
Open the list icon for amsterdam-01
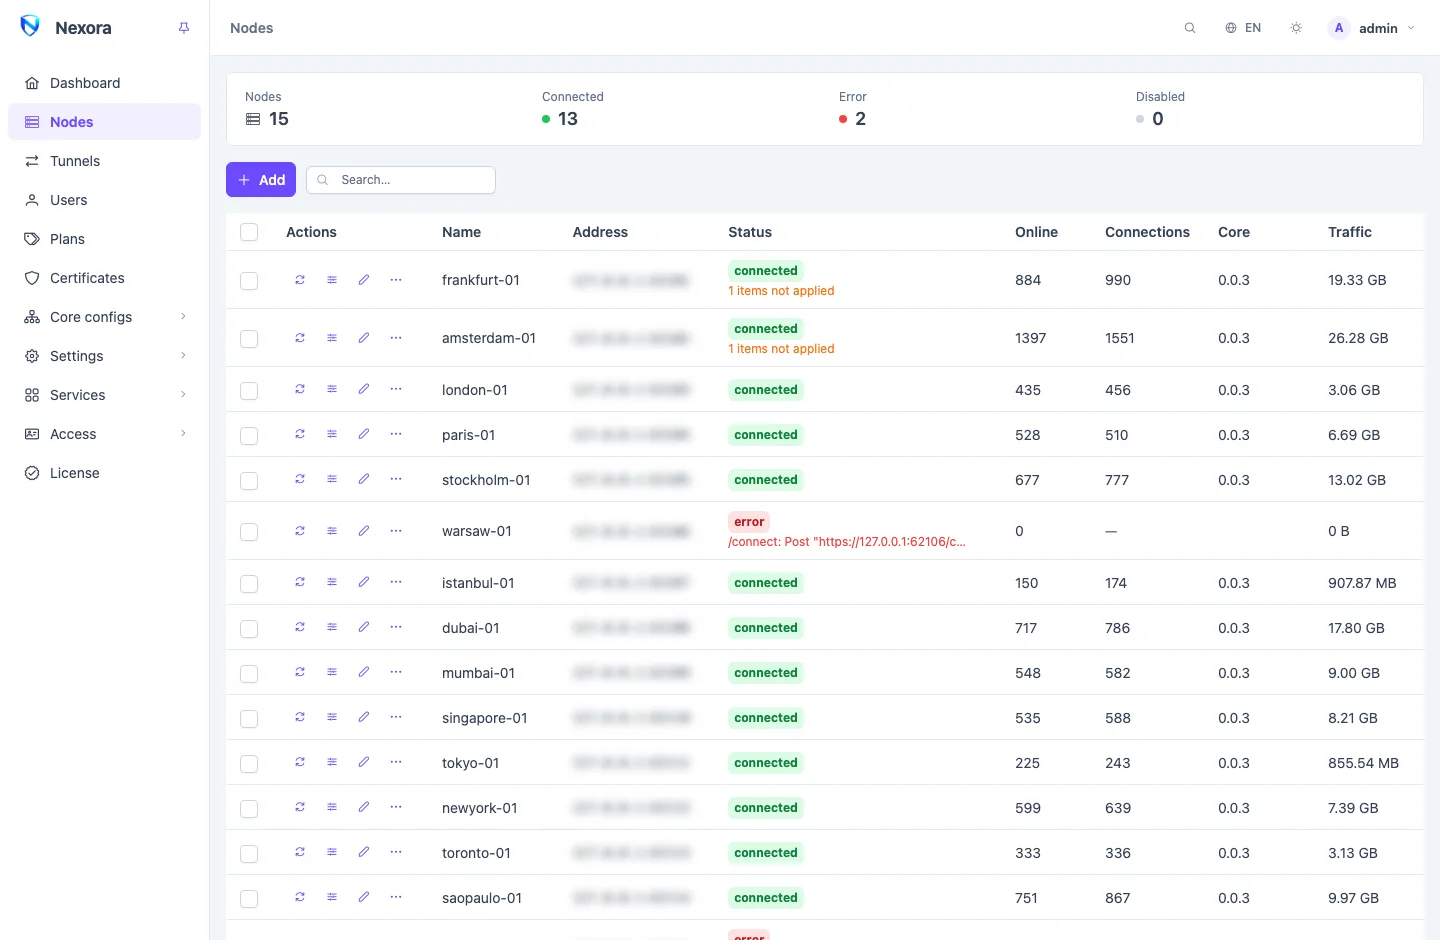332,338
